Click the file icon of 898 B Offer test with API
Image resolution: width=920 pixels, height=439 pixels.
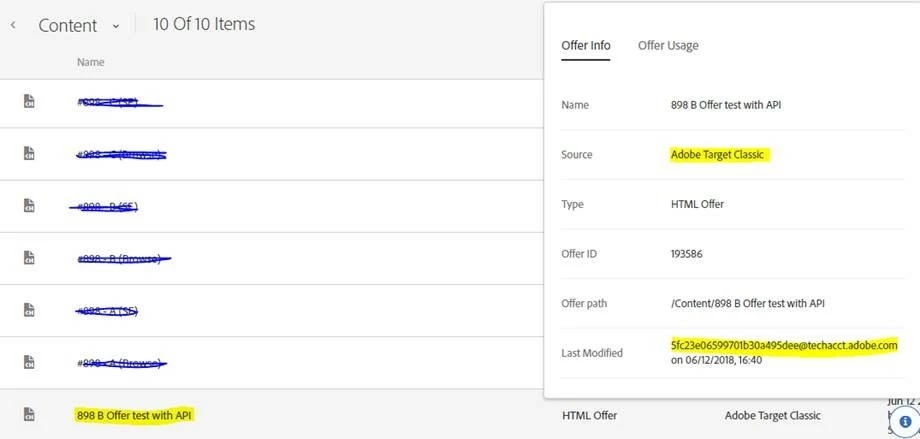click(29, 414)
